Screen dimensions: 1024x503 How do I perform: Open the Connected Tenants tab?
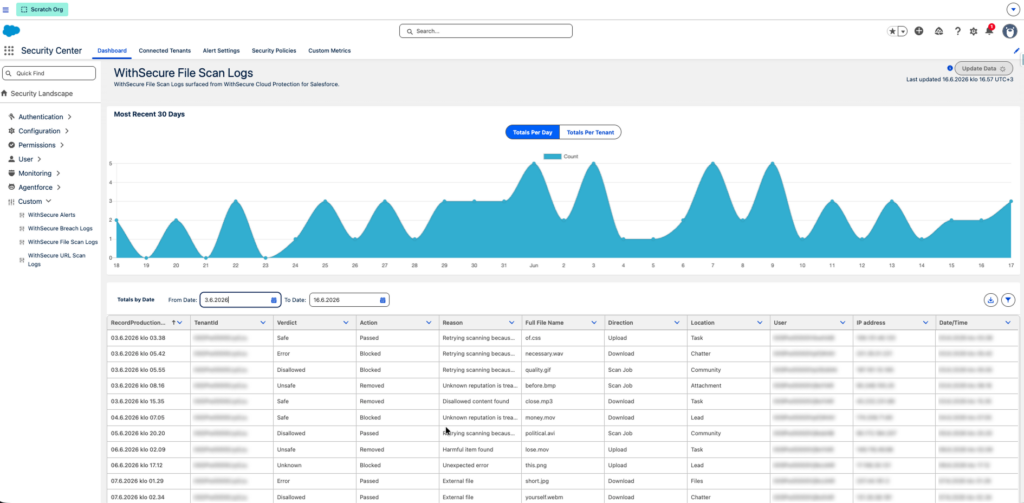pyautogui.click(x=165, y=50)
